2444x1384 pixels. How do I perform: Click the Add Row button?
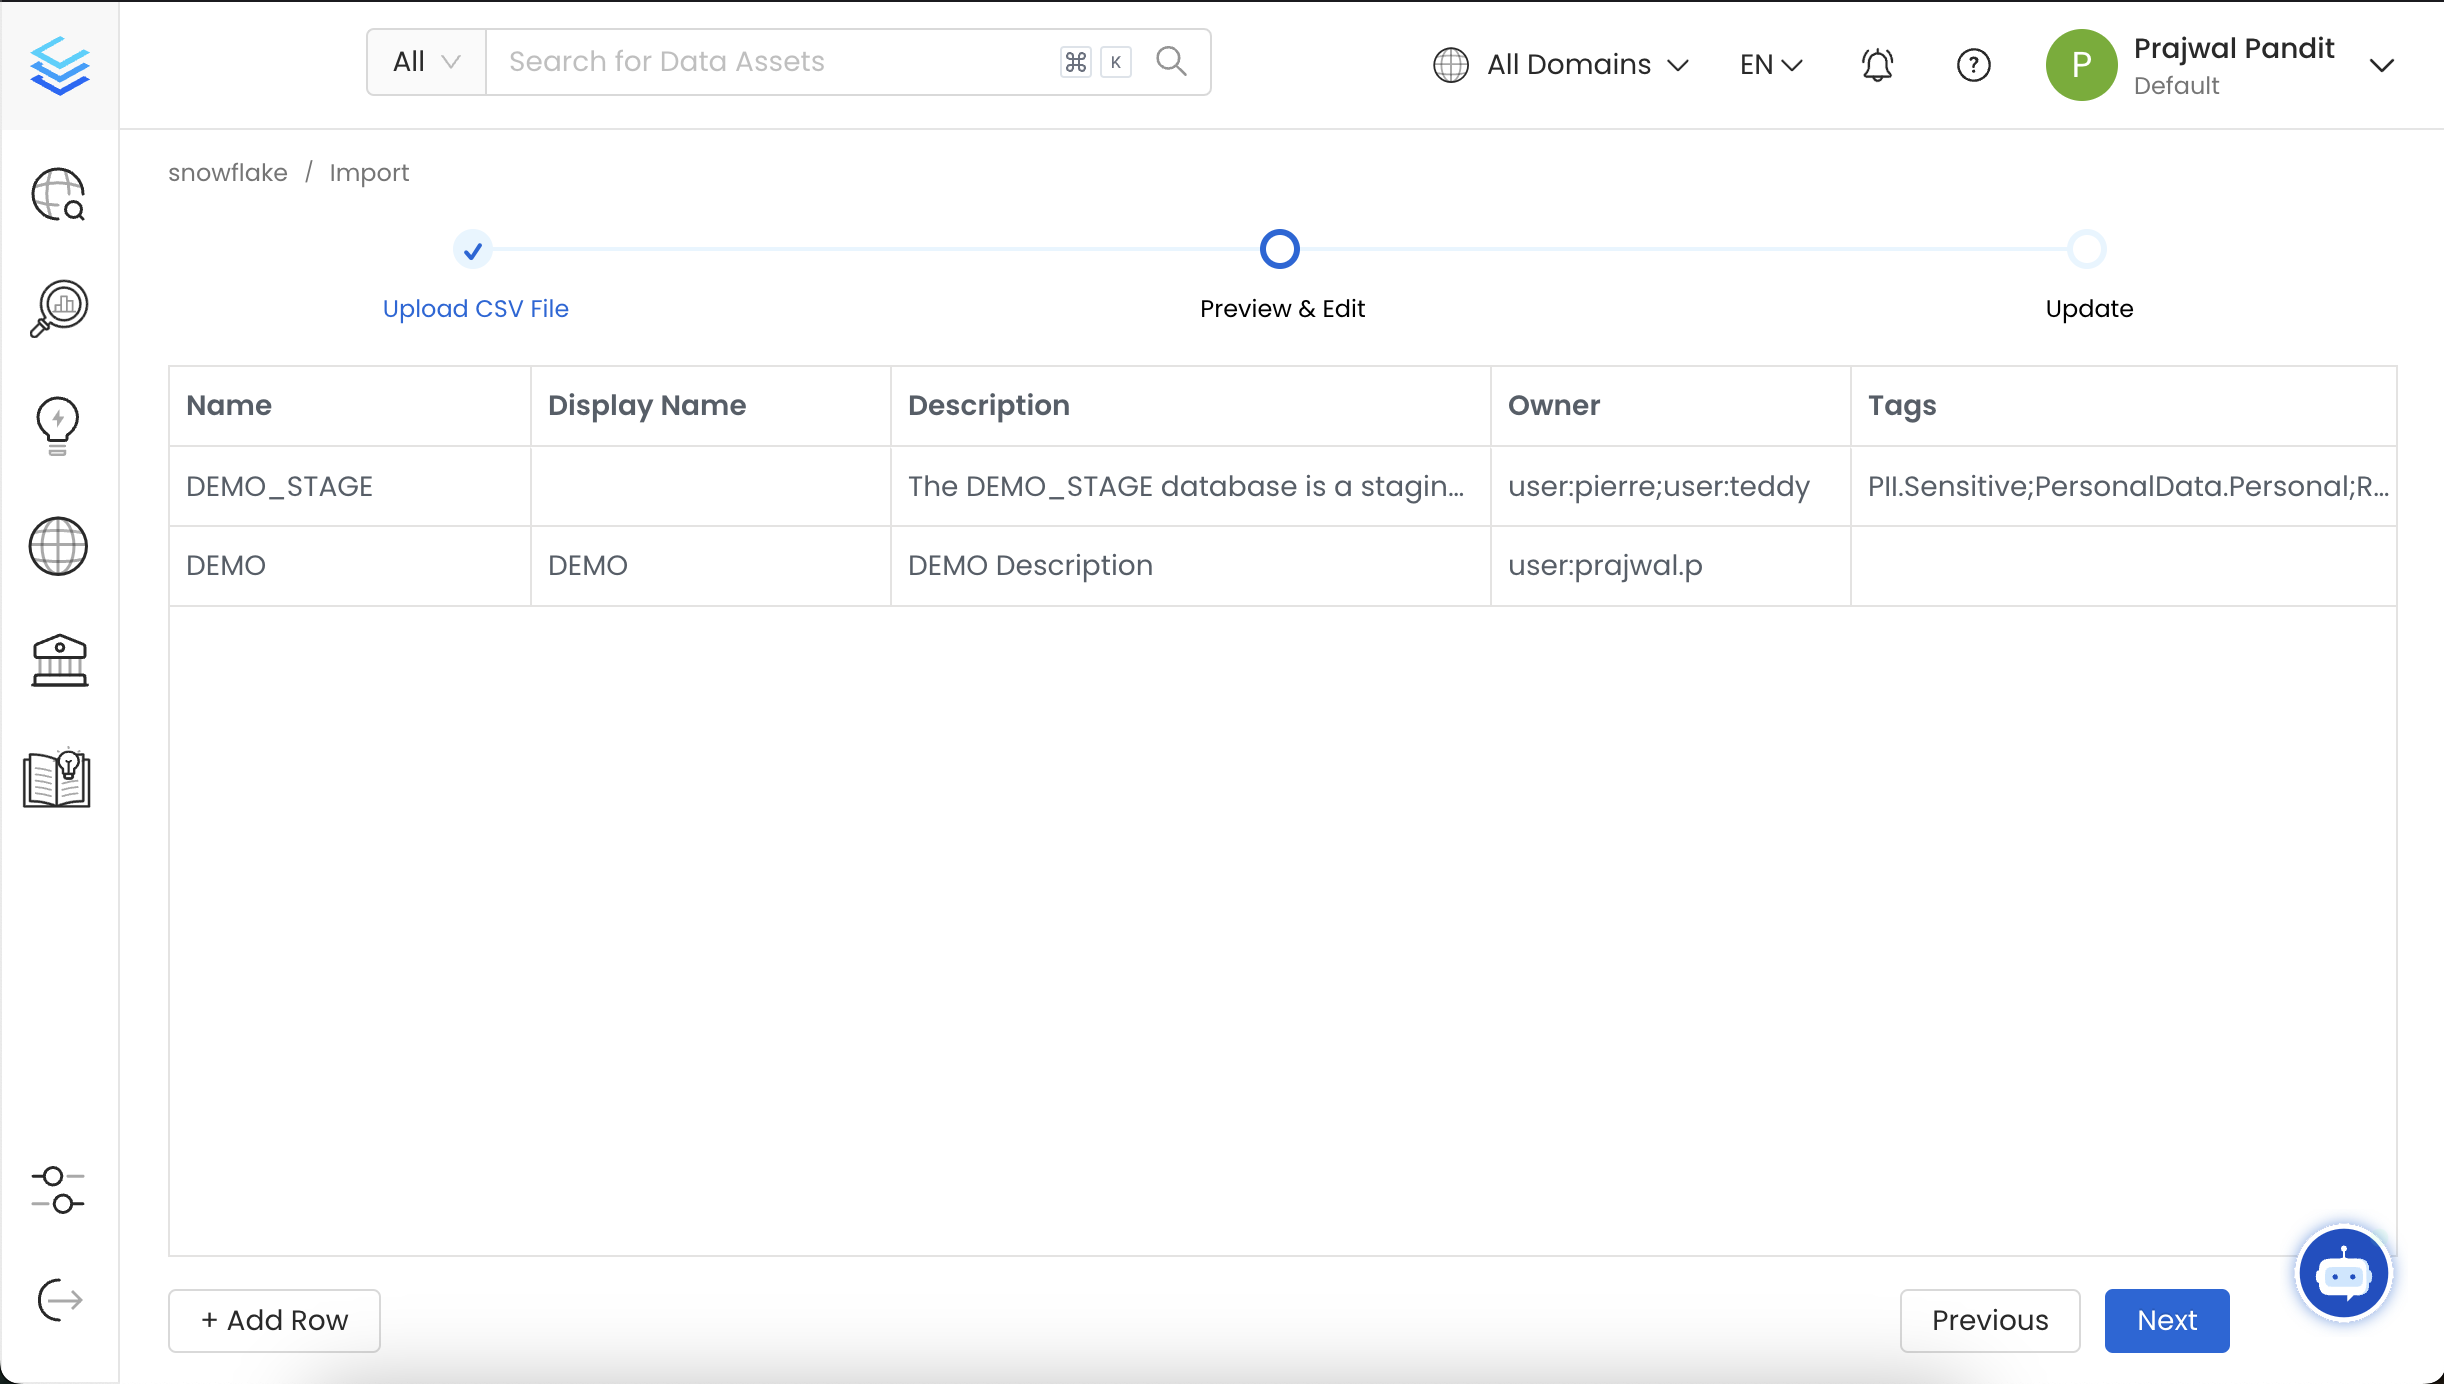273,1320
